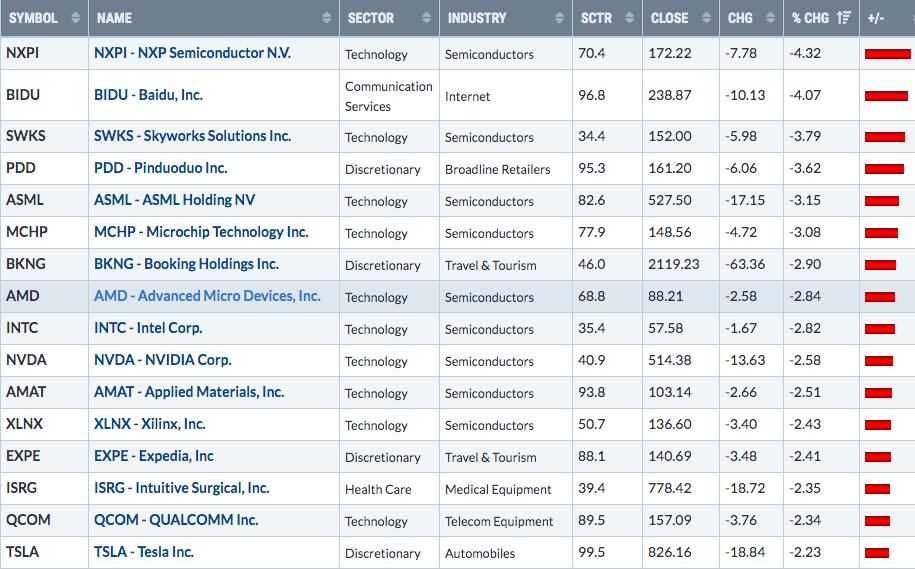Open QCOM - QUALCOMM Inc. link

click(x=176, y=520)
